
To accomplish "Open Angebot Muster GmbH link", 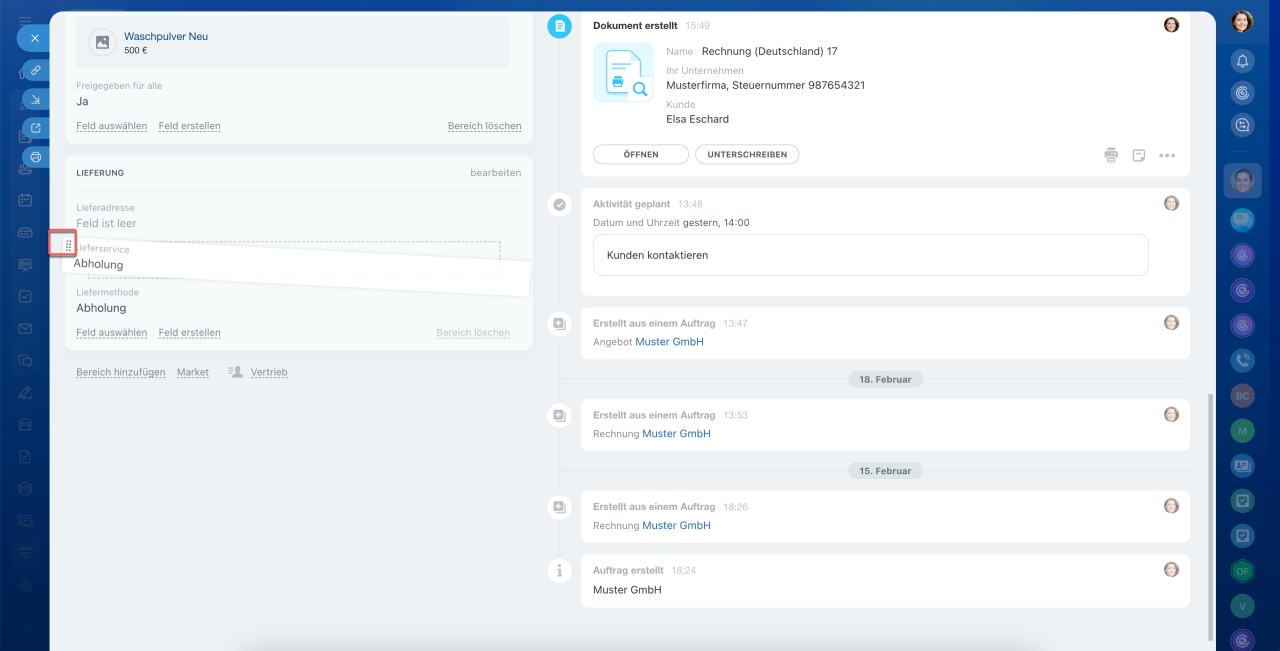I will point(669,342).
